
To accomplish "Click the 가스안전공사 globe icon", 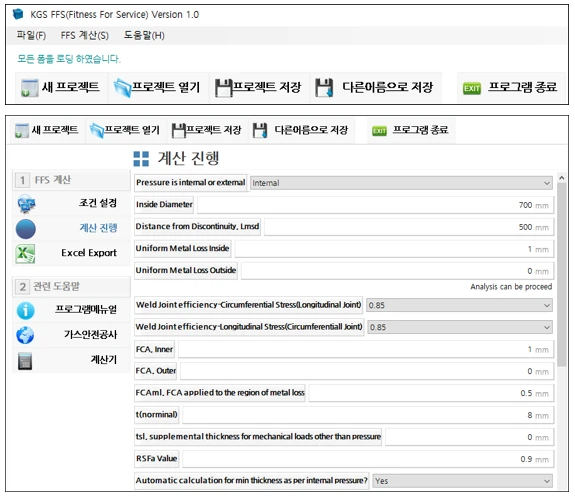I will 25,335.
